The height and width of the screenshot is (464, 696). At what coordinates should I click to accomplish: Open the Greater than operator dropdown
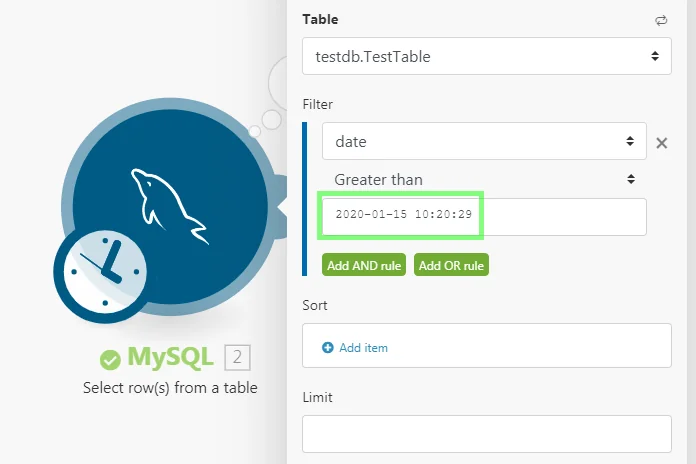[x=484, y=179]
